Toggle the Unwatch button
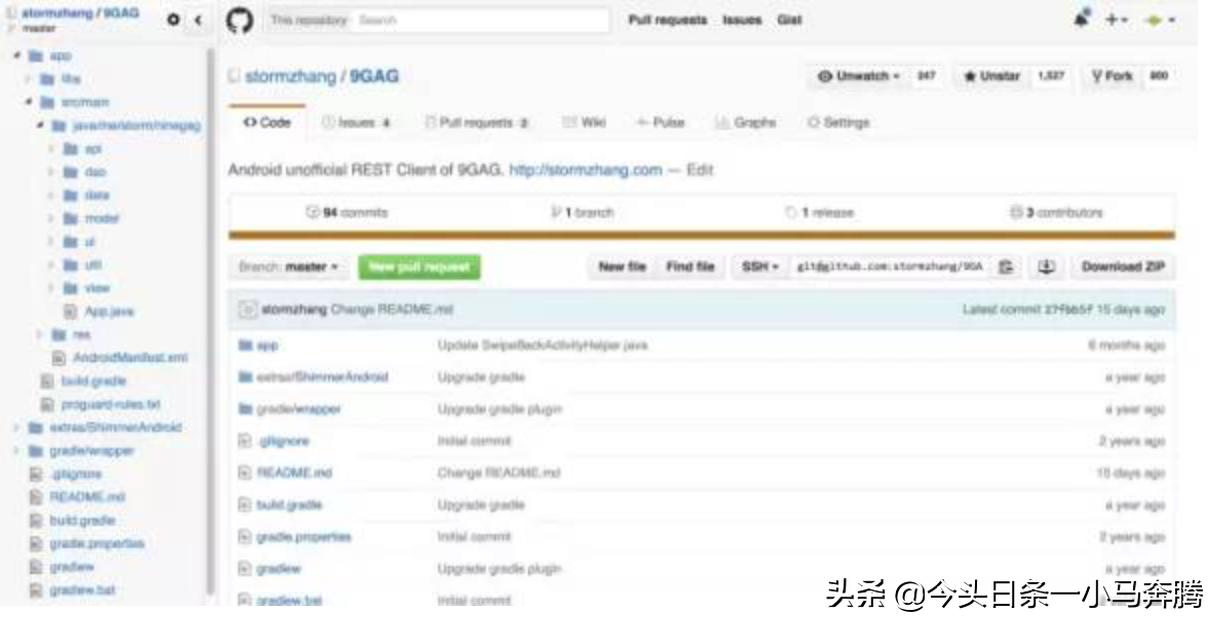Image resolution: width=1222 pixels, height=628 pixels. point(858,76)
